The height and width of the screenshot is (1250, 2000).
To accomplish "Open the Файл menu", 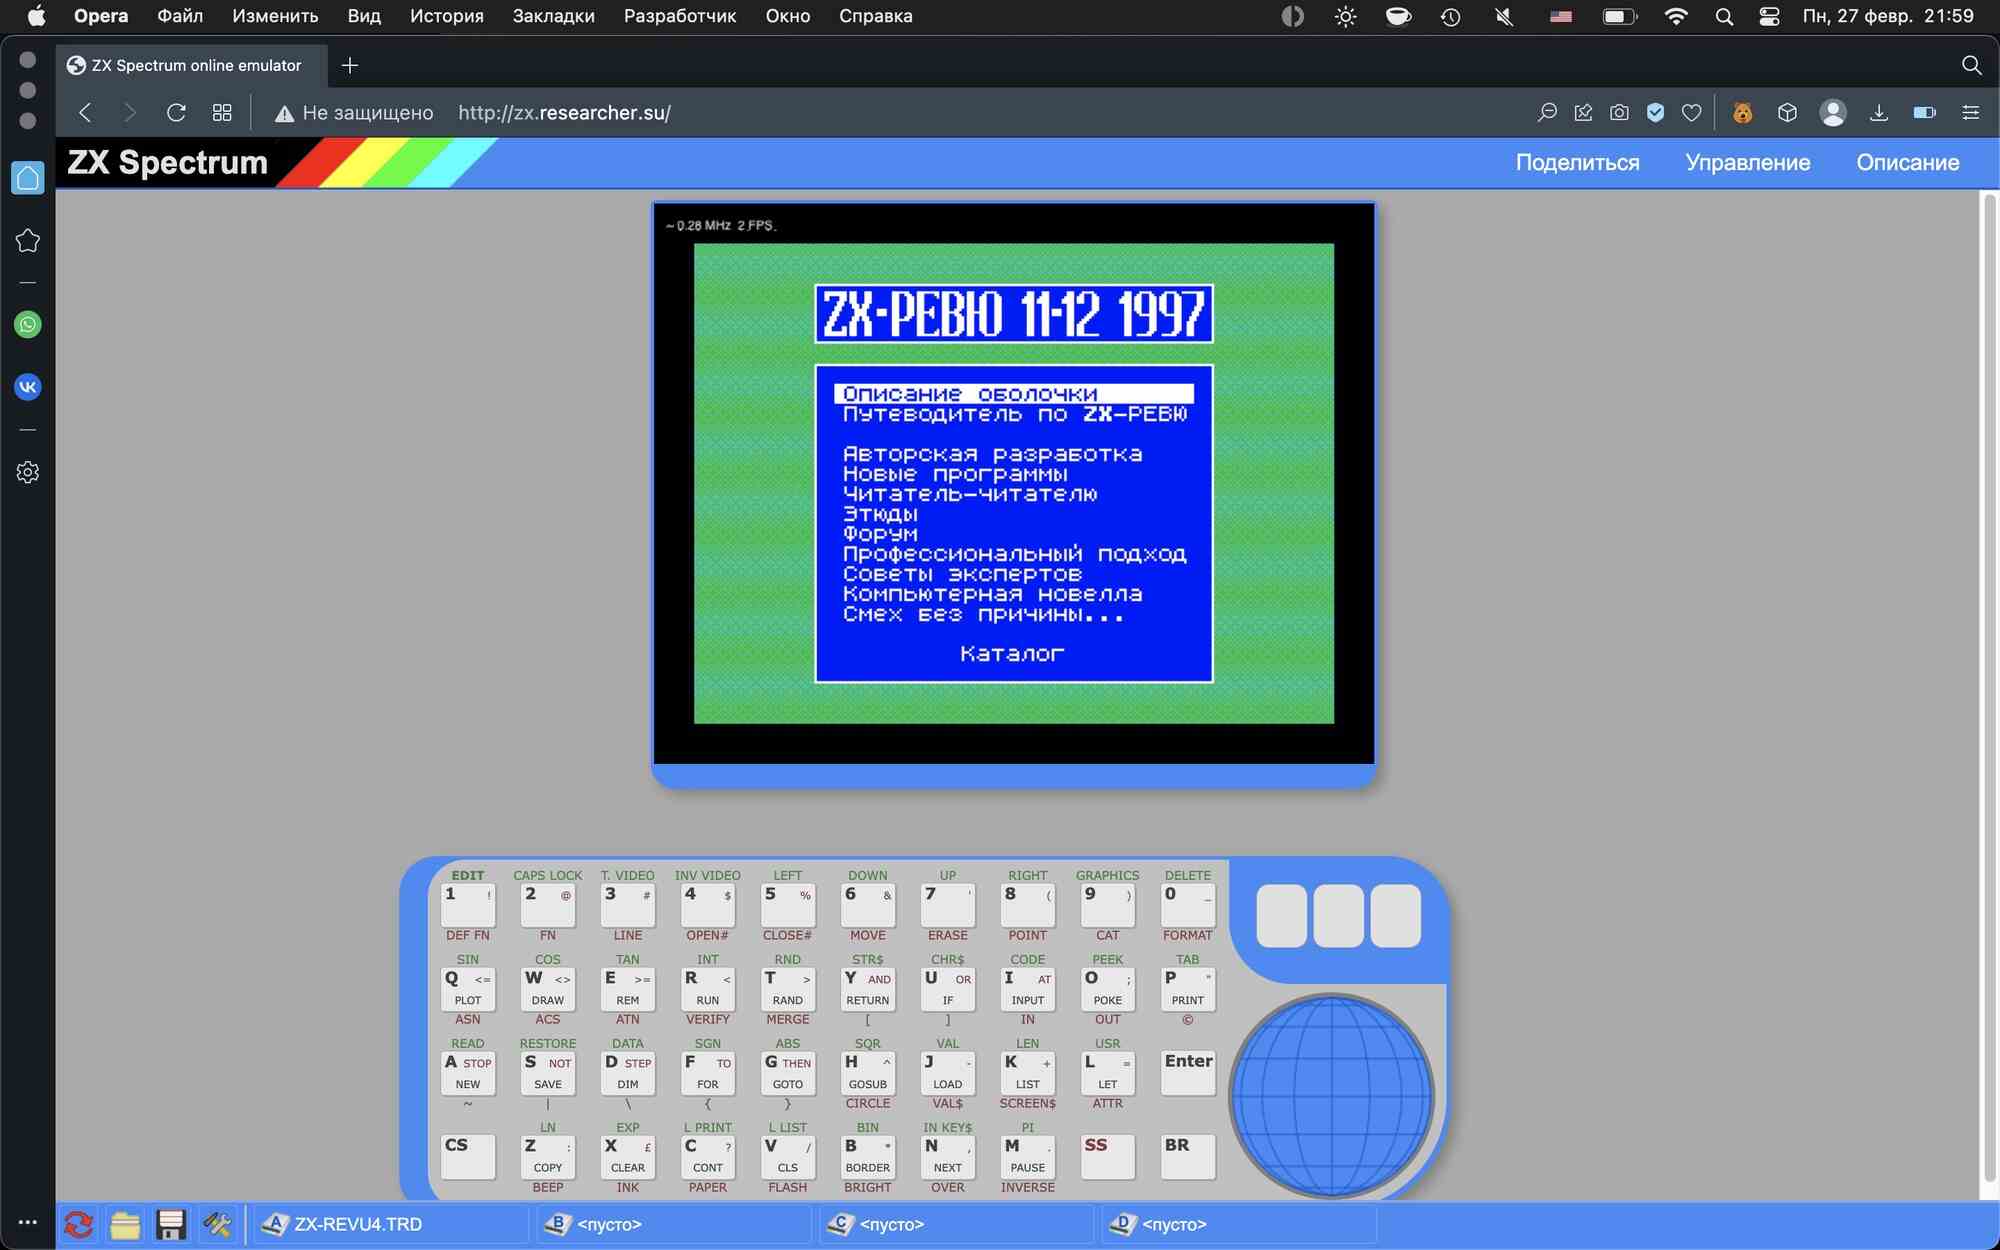I will (x=180, y=16).
